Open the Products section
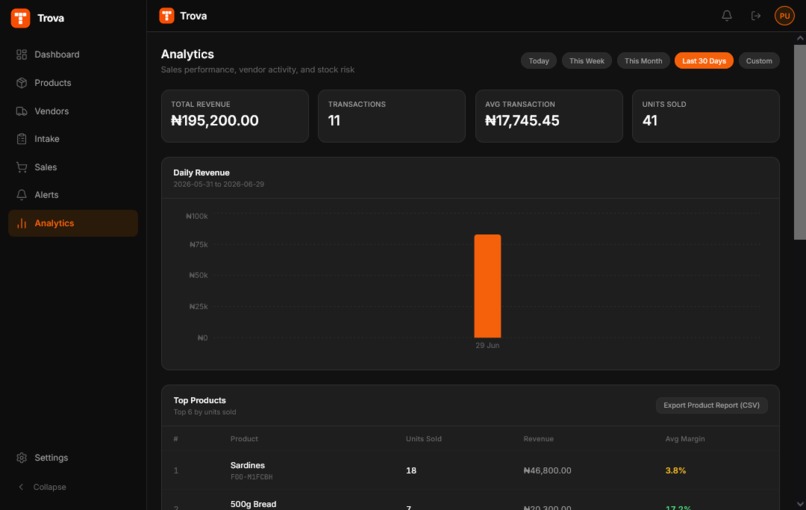Screen dimensions: 806x510 click(x=73, y=83)
